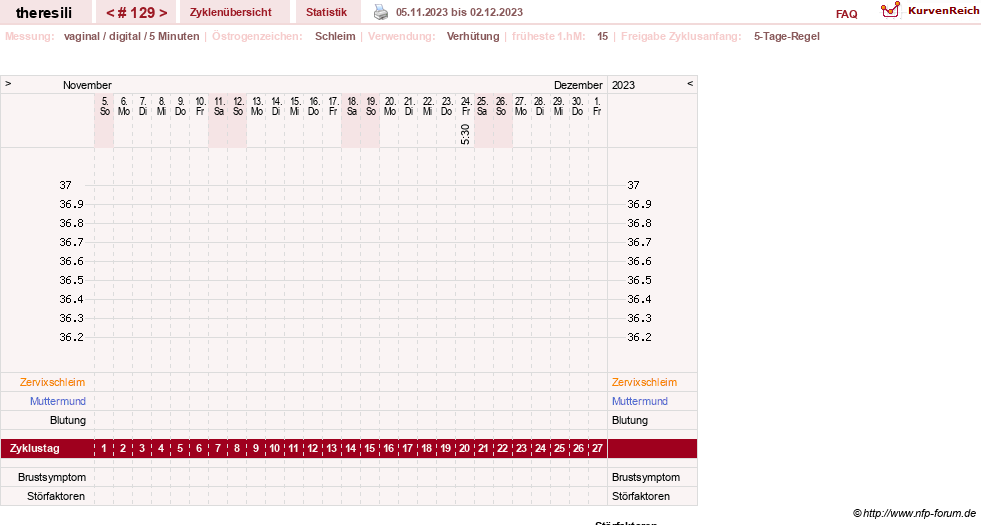Select right Brustsymptom row label
981x525 pixels.
click(x=646, y=477)
